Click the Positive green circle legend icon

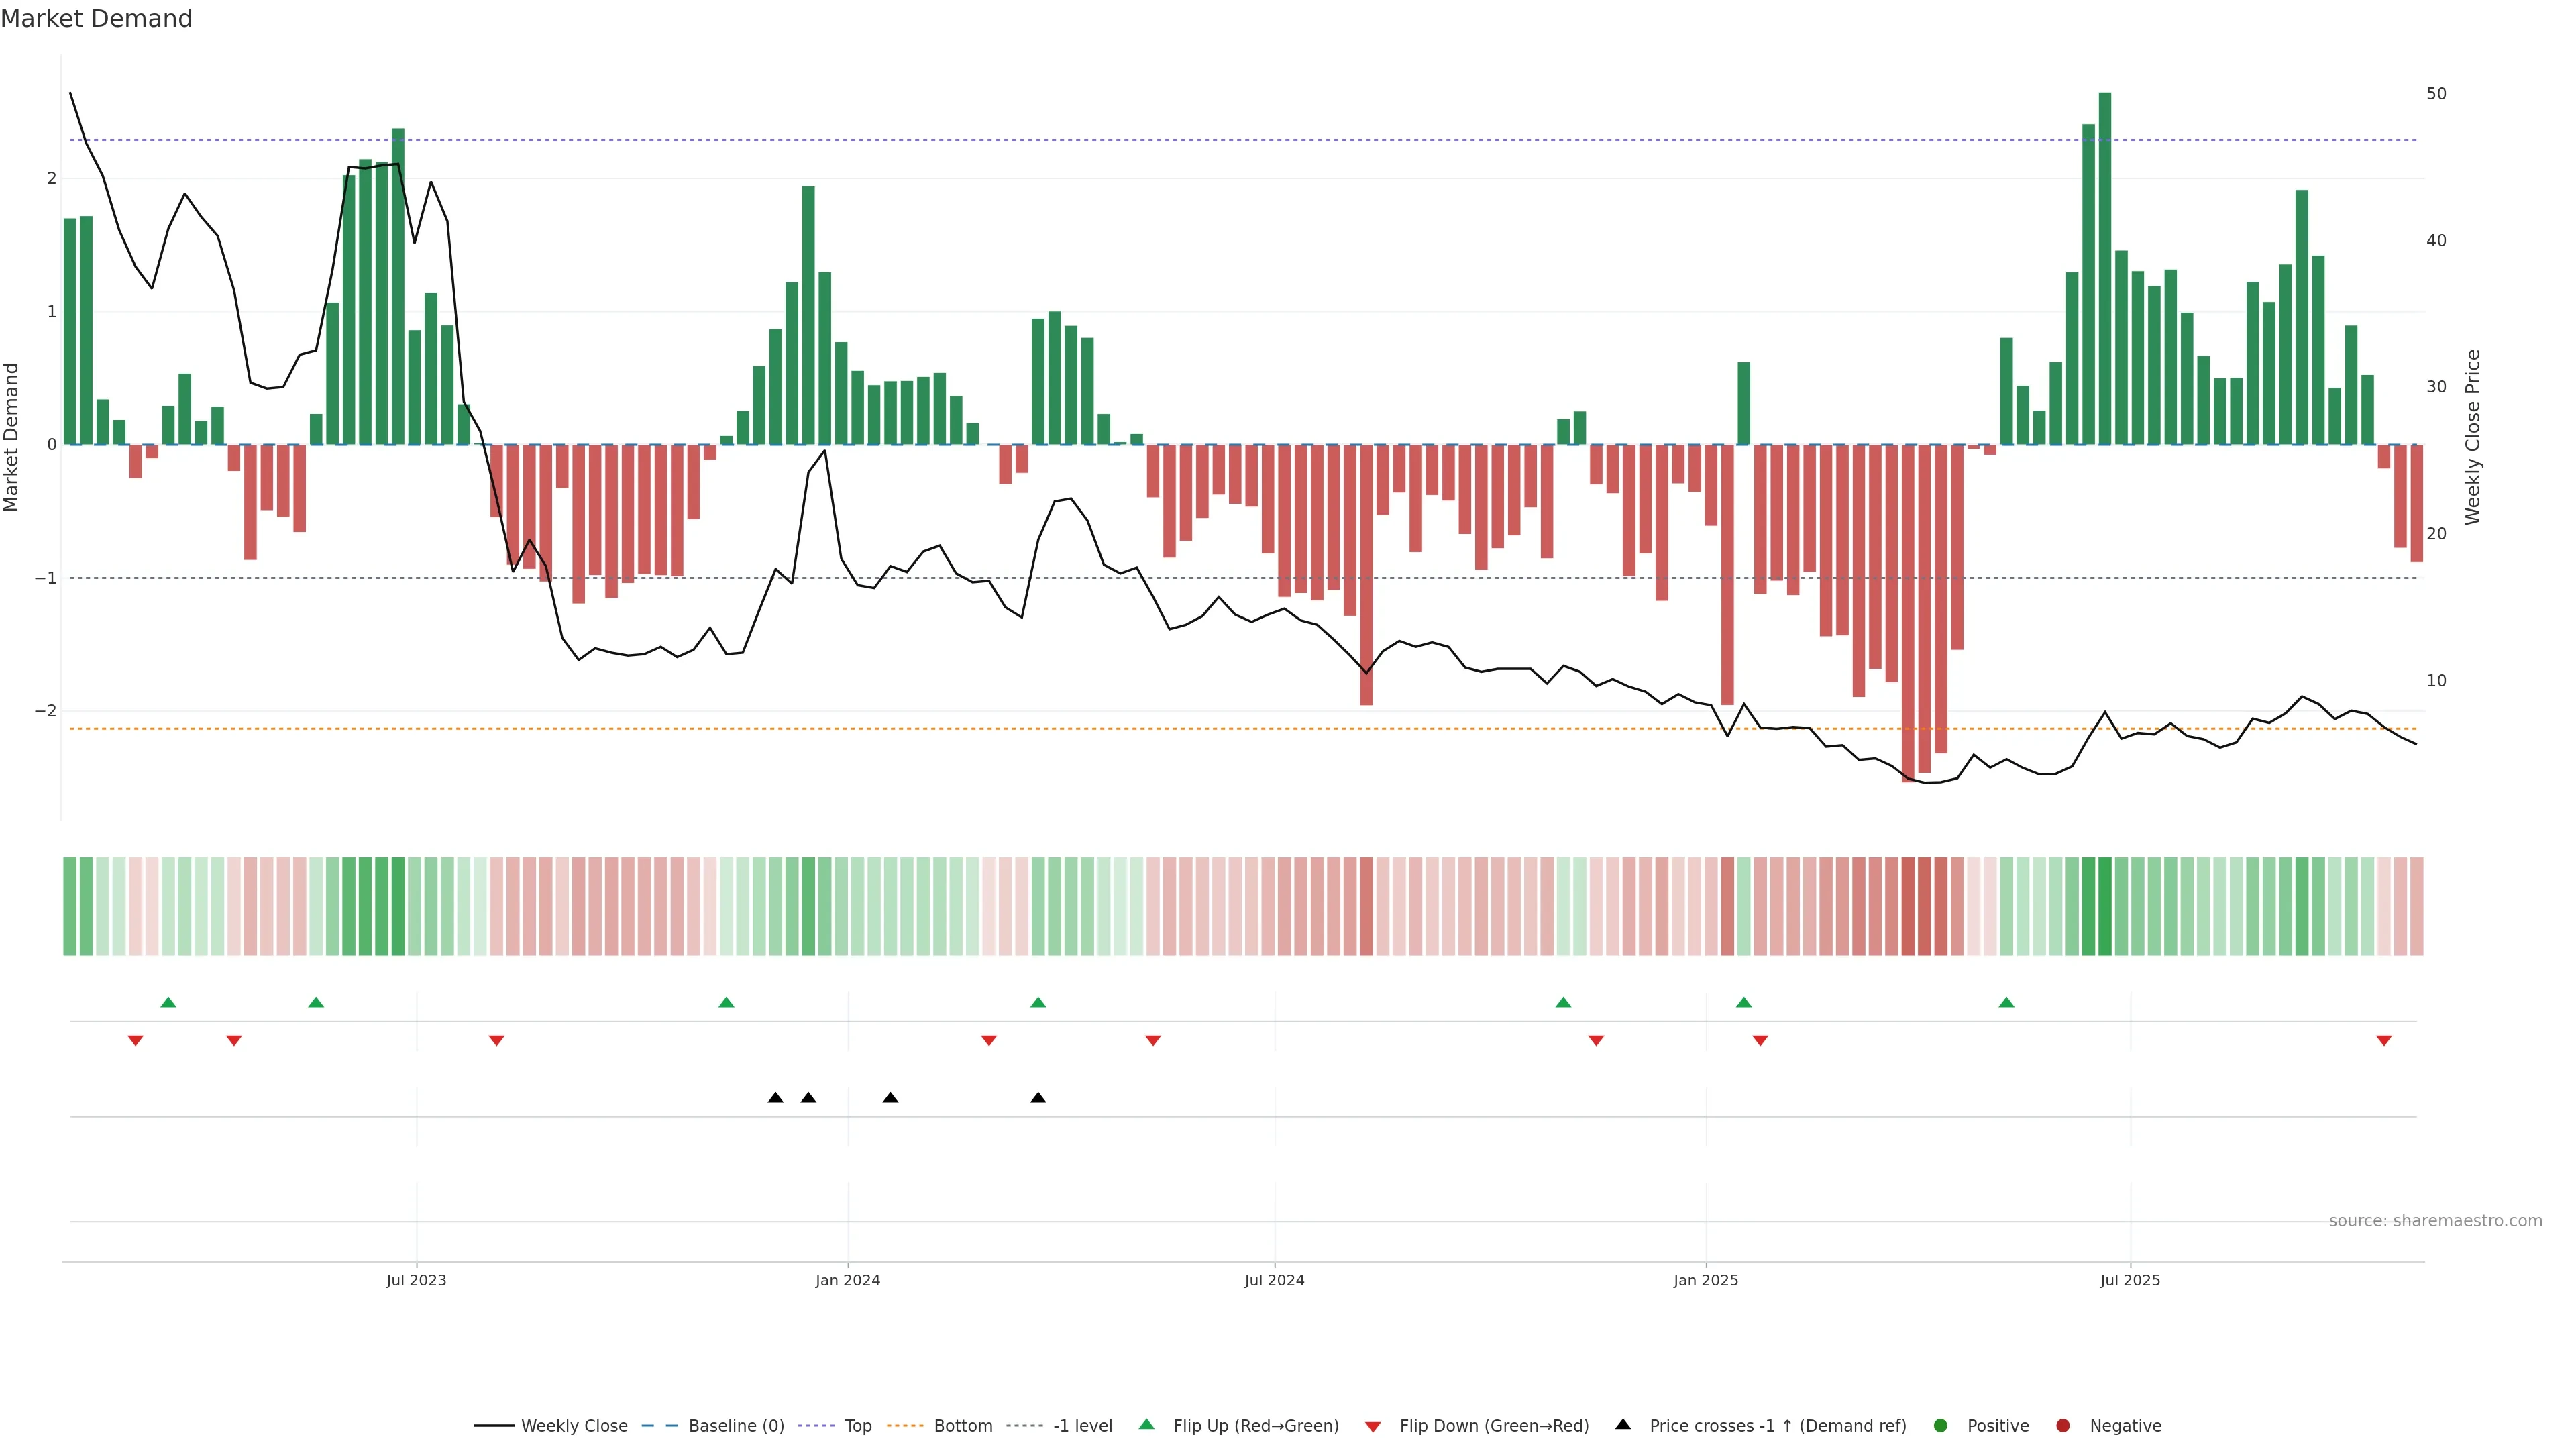point(1941,1426)
